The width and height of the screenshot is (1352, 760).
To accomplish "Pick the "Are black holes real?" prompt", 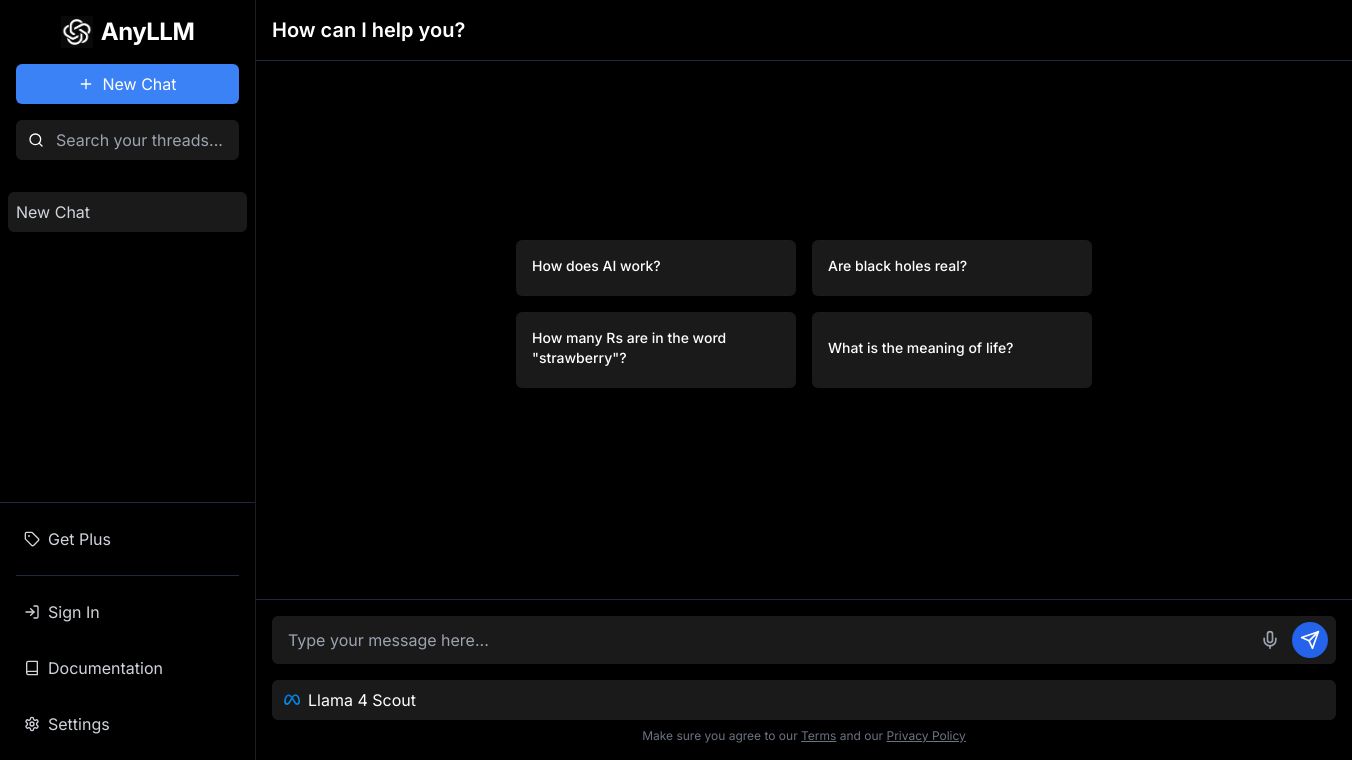I will [951, 267].
